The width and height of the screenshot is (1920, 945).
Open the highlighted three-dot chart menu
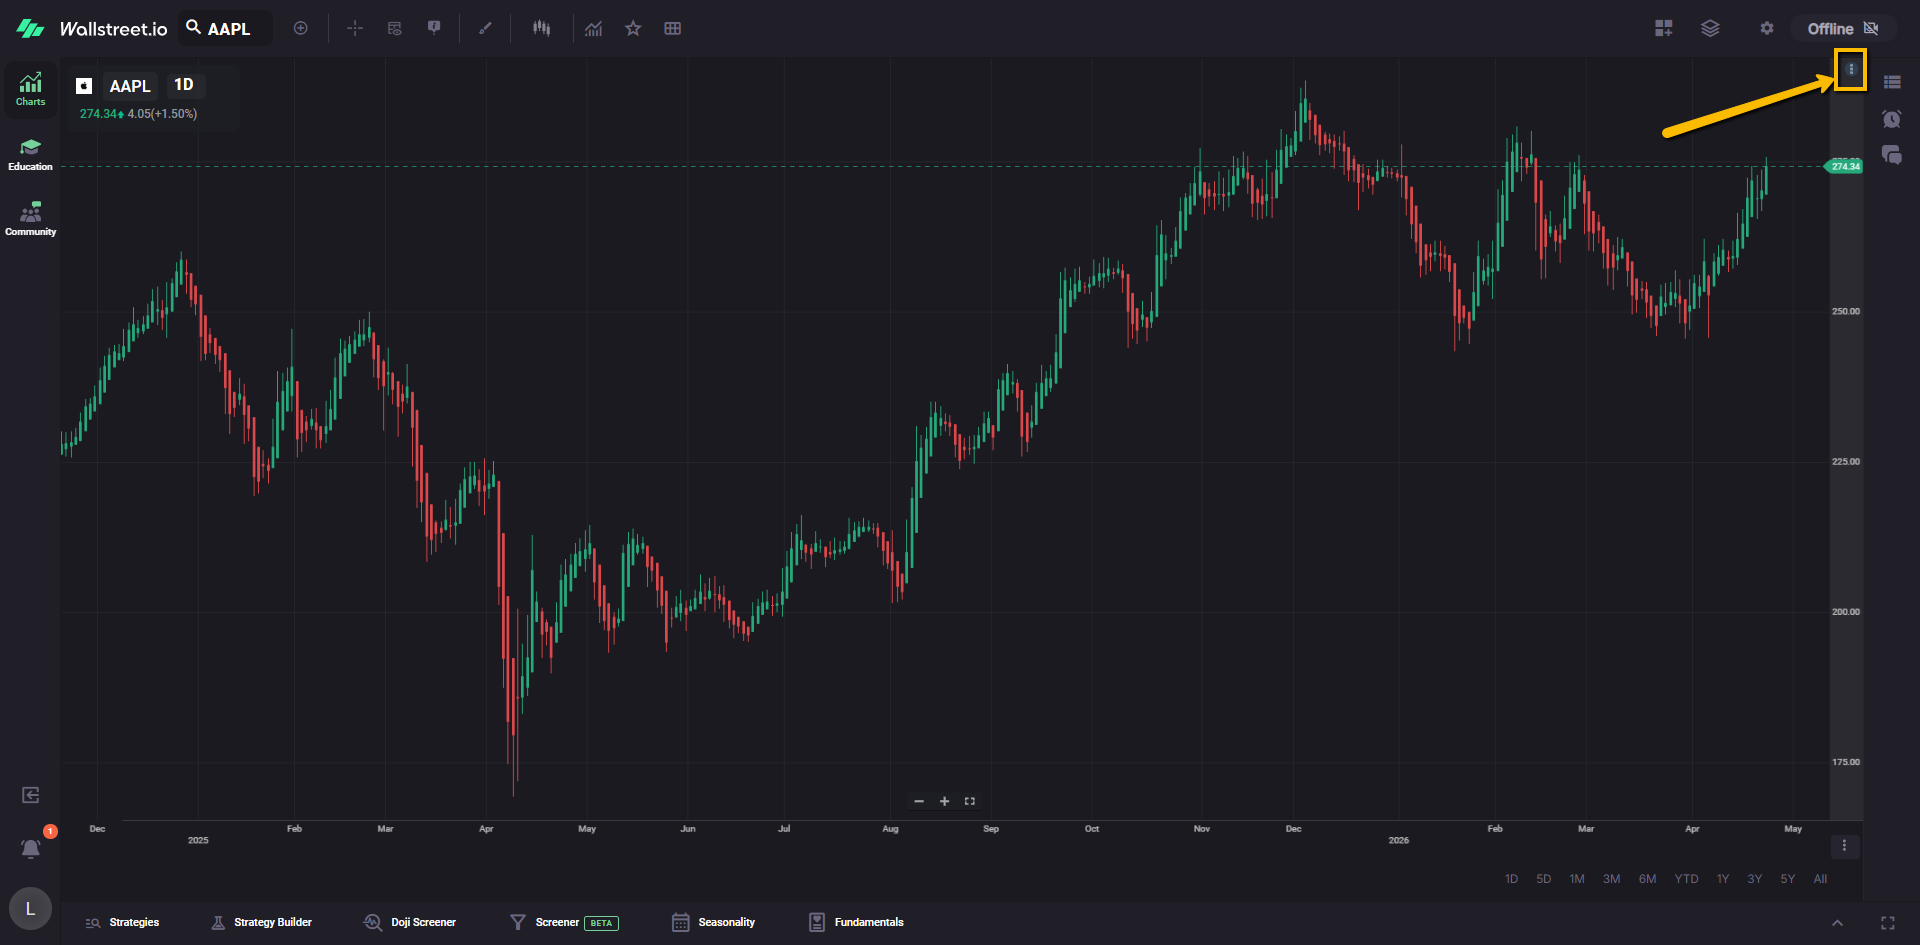point(1850,69)
